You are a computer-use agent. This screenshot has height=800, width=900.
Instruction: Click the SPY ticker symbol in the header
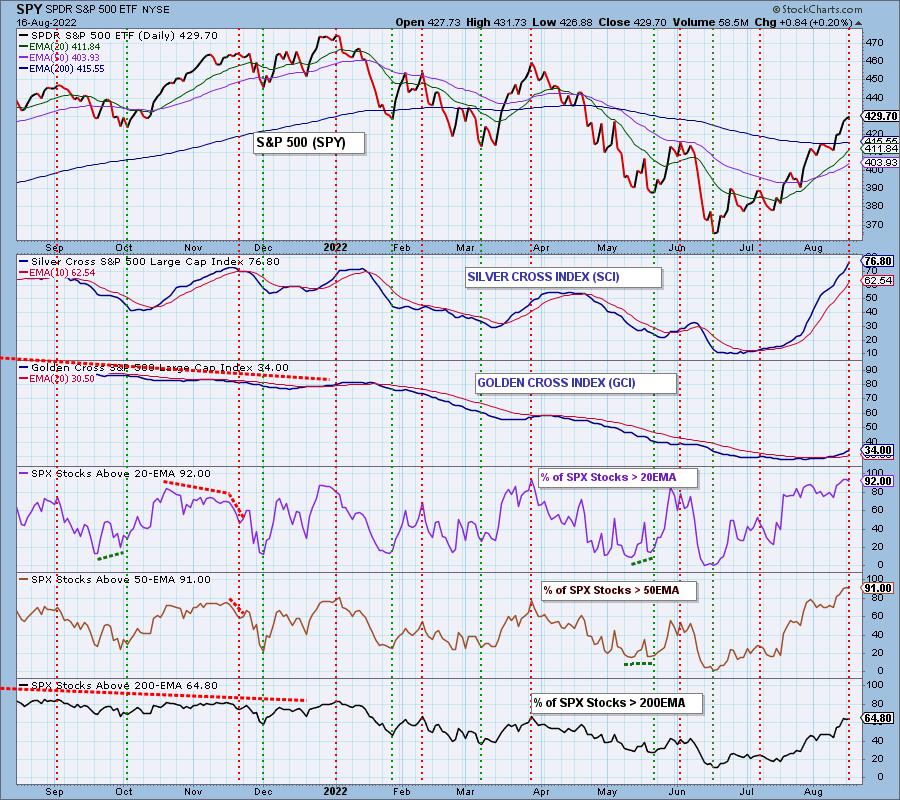point(29,9)
